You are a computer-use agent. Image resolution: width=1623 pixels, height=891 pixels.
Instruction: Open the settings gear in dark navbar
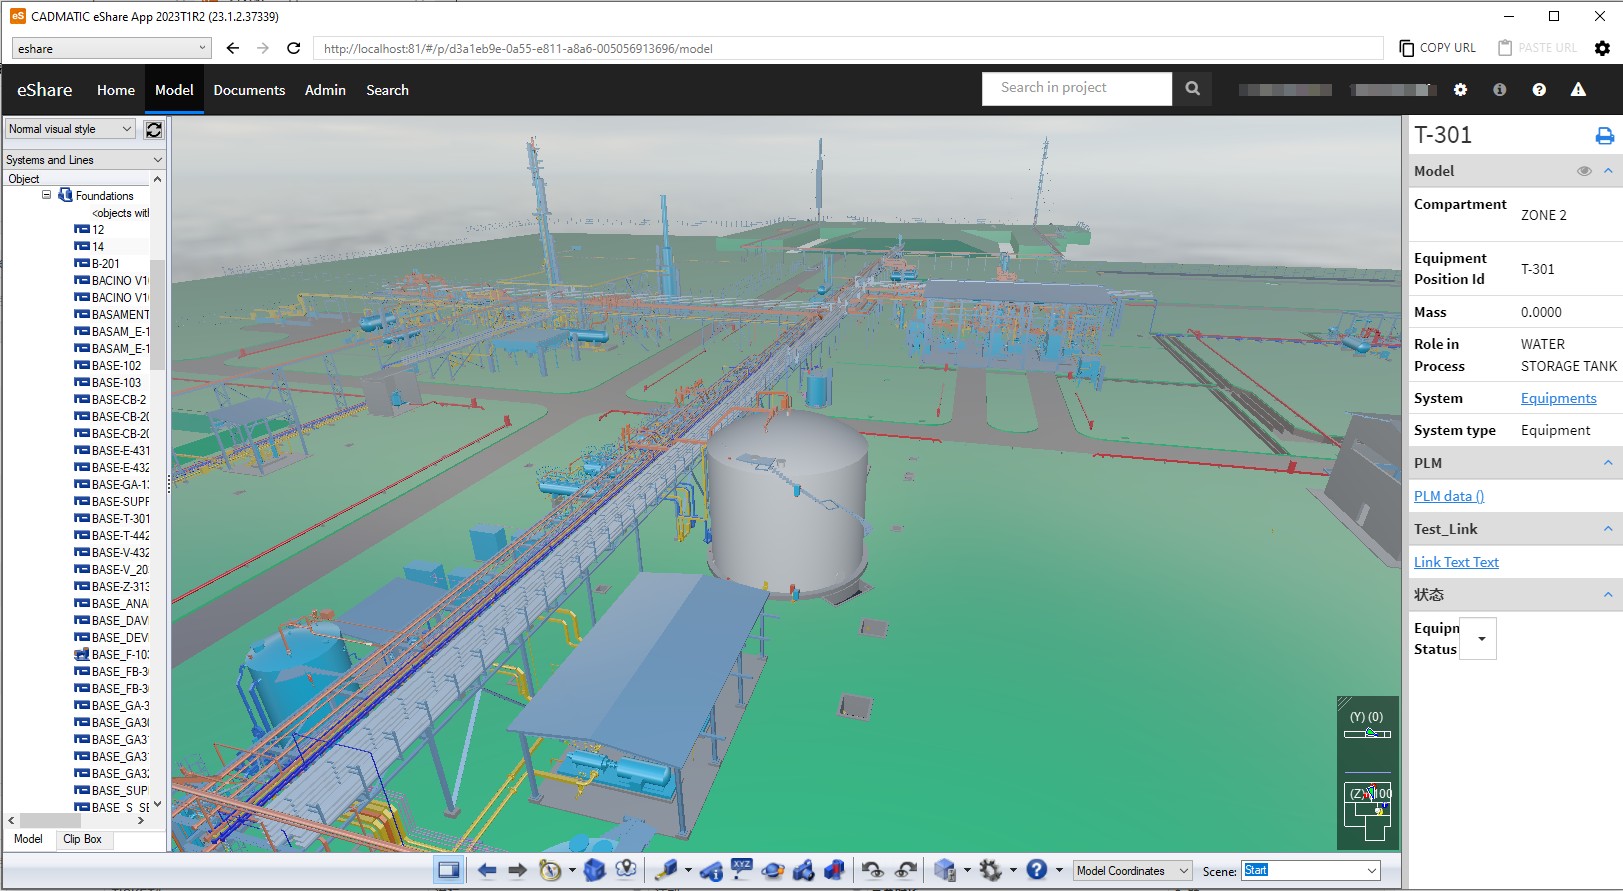click(1460, 90)
